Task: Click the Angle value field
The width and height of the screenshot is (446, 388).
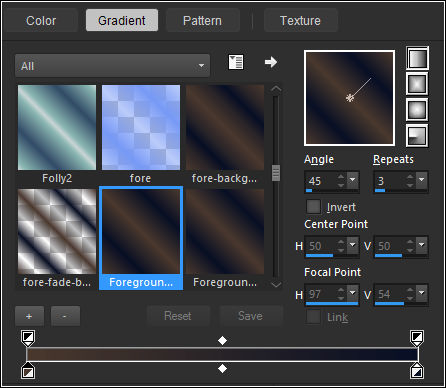Action: coord(321,181)
